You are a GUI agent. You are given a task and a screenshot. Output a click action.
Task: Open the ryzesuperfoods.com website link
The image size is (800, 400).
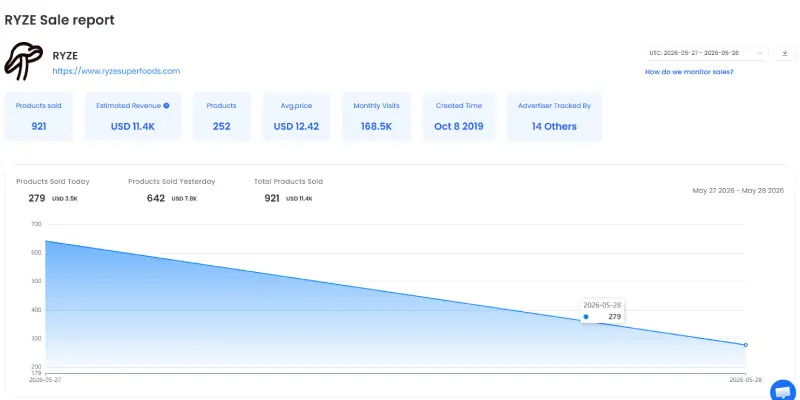[116, 71]
